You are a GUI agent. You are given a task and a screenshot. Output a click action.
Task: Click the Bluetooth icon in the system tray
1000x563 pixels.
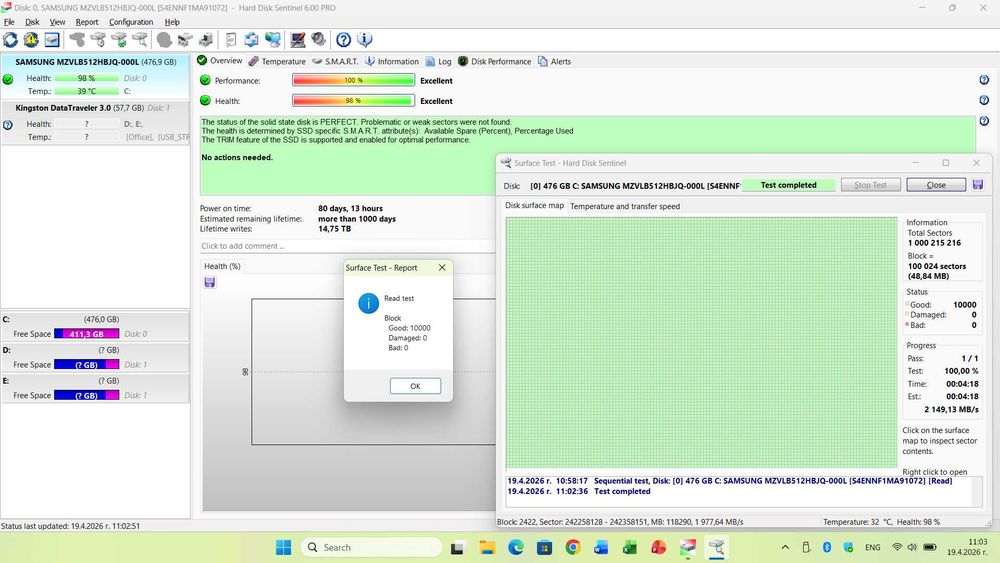coord(827,547)
